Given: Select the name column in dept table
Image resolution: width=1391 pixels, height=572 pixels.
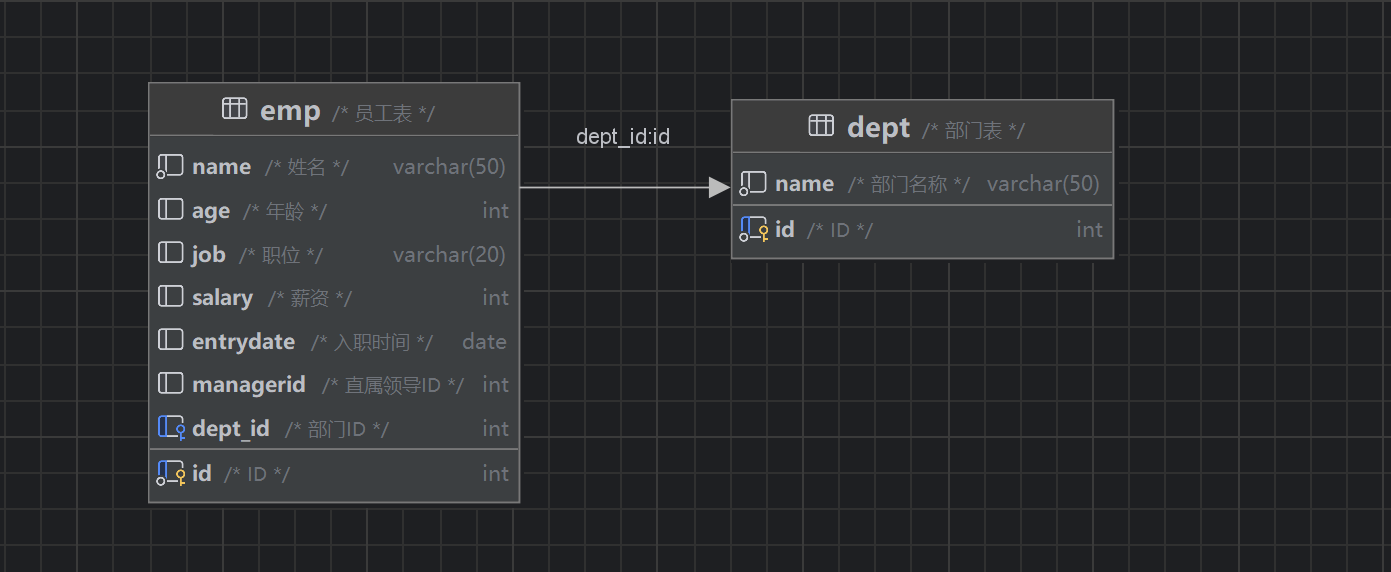Looking at the screenshot, I should click(x=804, y=184).
